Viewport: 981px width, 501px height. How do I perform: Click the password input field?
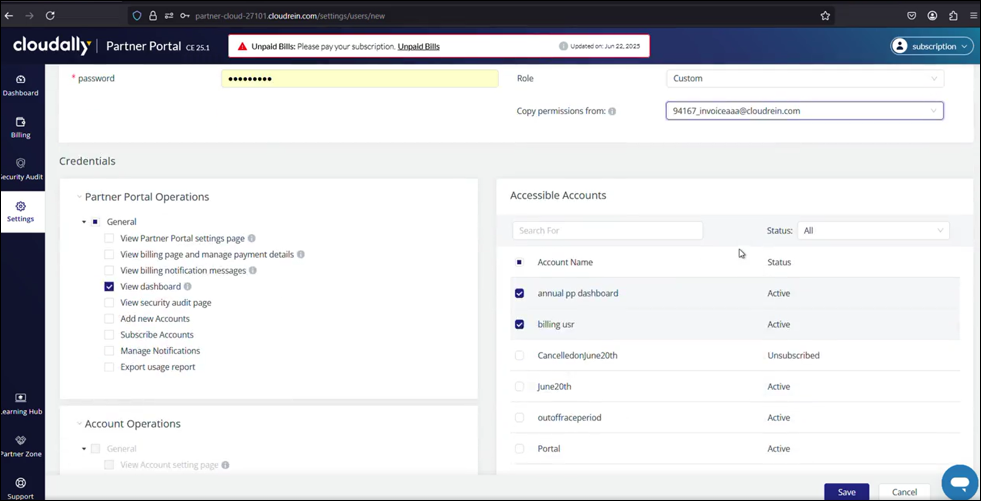(x=360, y=79)
